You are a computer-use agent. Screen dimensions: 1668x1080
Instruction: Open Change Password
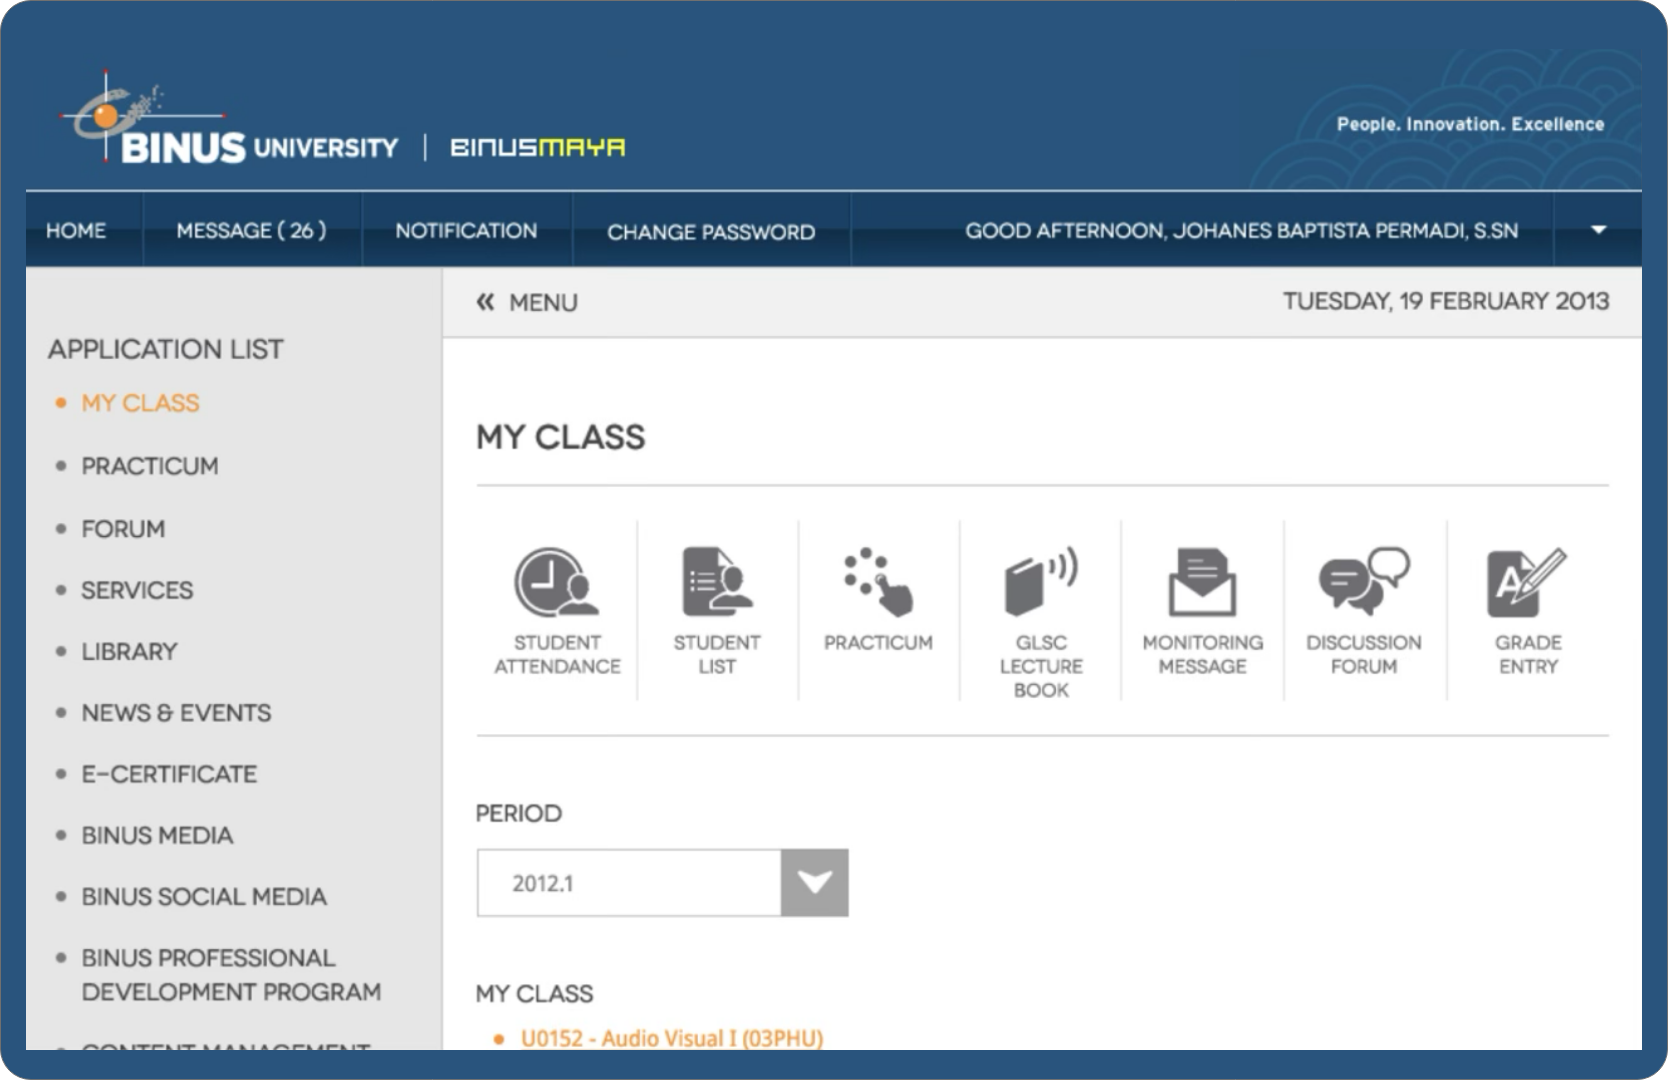[x=710, y=232]
